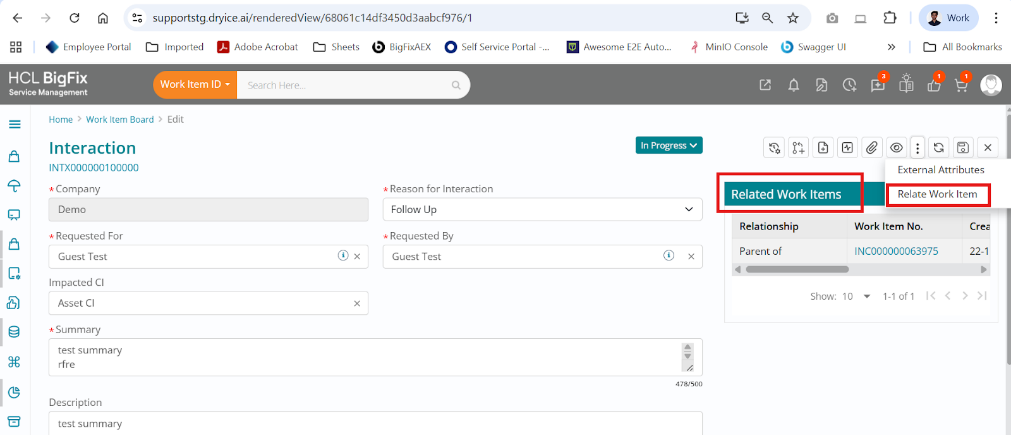Click the save floppy disk icon
This screenshot has width=1011, height=435.
[x=963, y=148]
